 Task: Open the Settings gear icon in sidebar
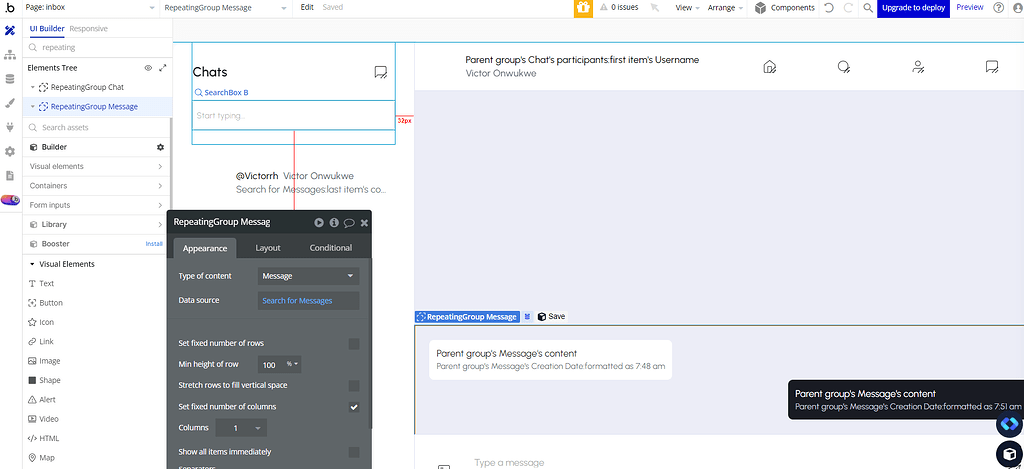(x=10, y=152)
